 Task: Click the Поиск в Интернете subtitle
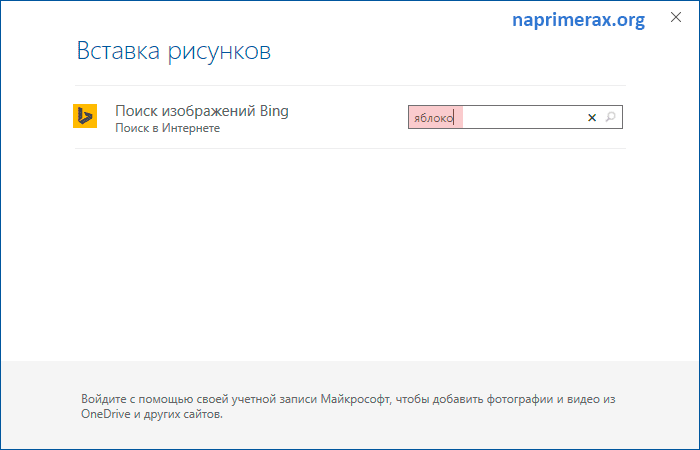pos(167,128)
